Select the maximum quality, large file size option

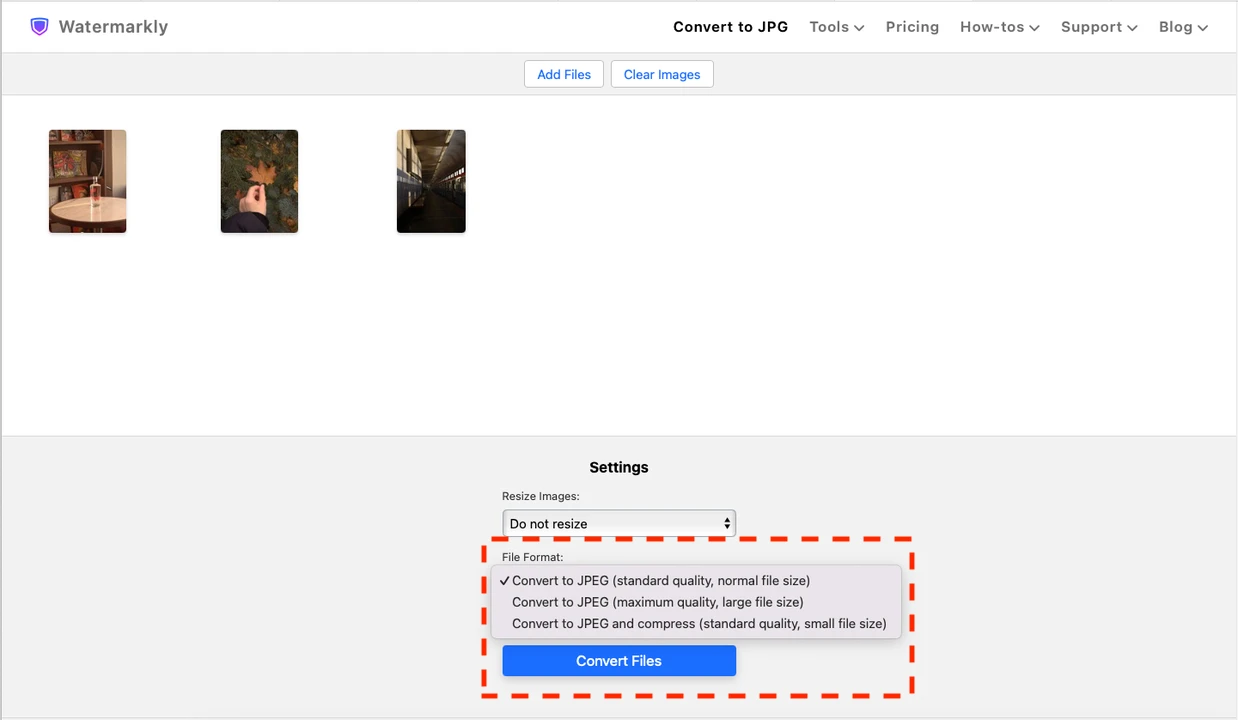coord(657,601)
